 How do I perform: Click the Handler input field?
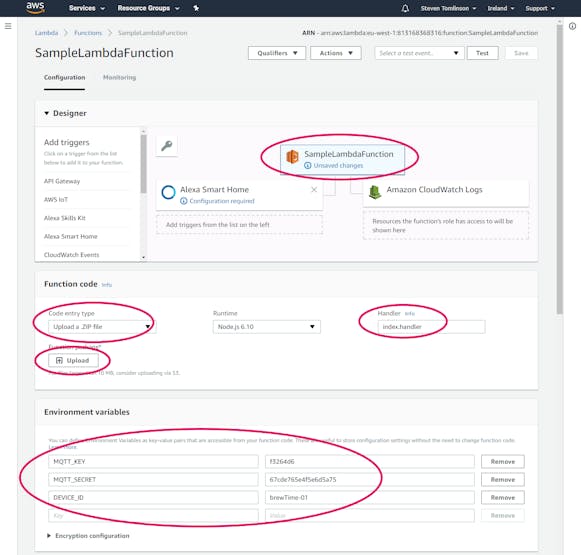point(431,327)
